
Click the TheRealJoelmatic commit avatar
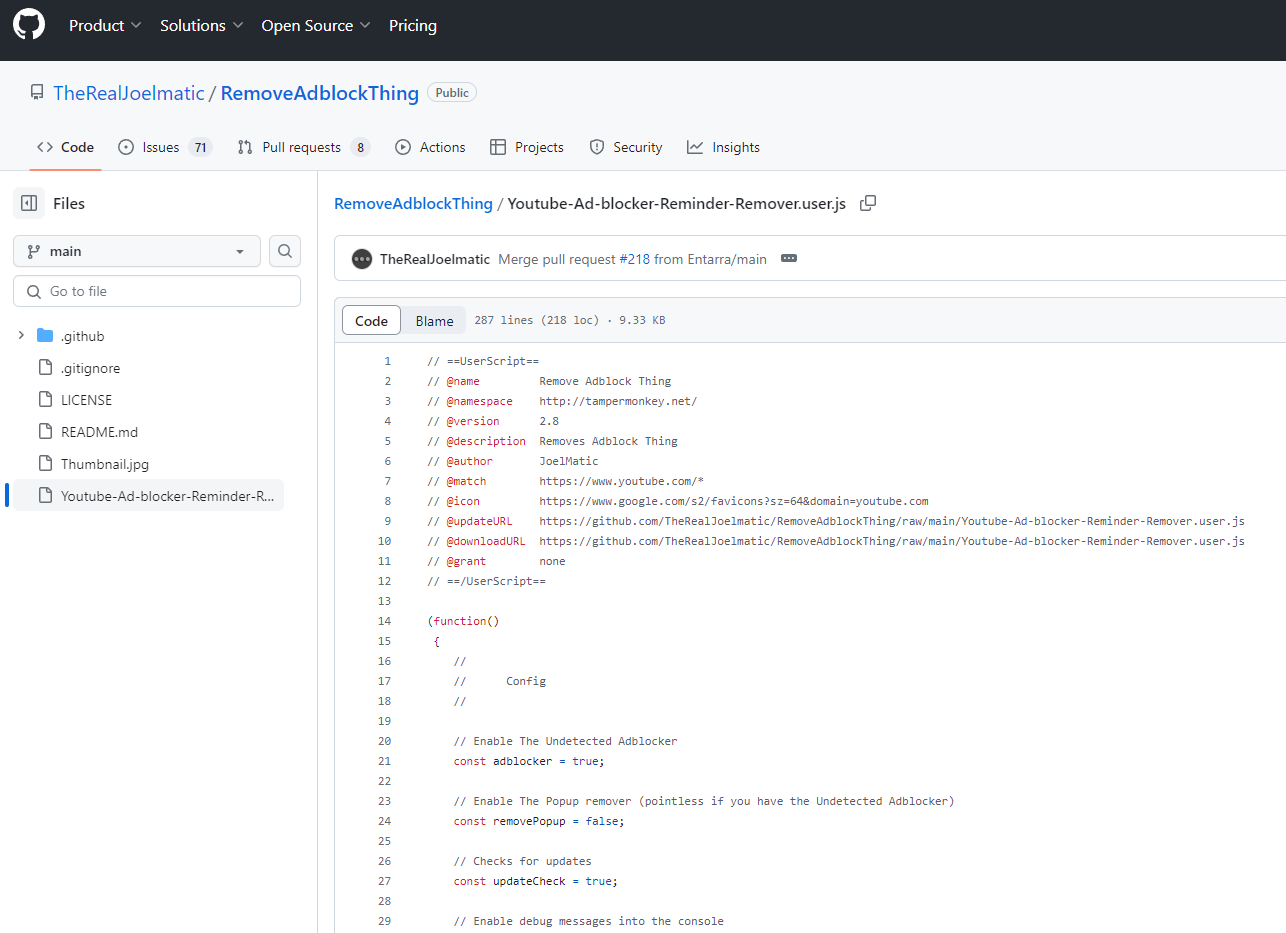[x=362, y=259]
